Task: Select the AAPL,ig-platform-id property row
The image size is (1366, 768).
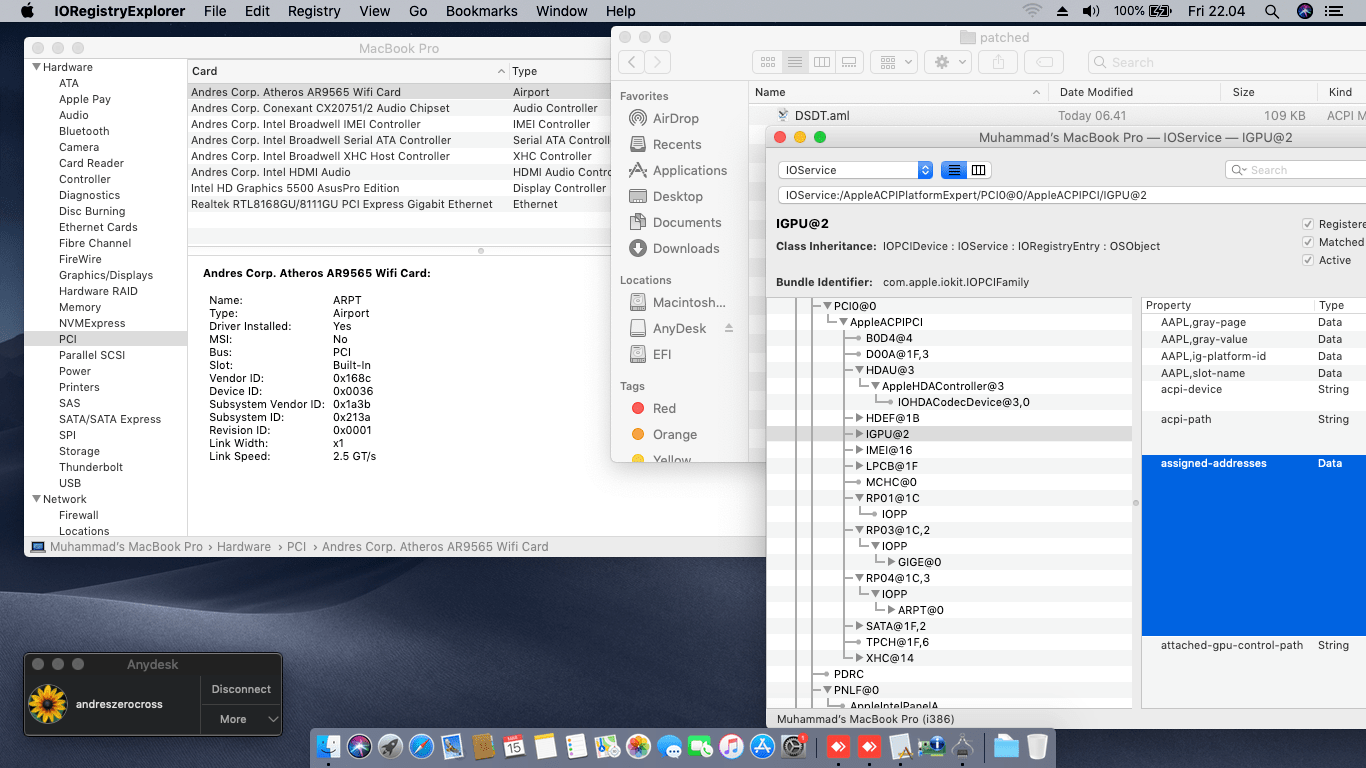Action: [1254, 356]
